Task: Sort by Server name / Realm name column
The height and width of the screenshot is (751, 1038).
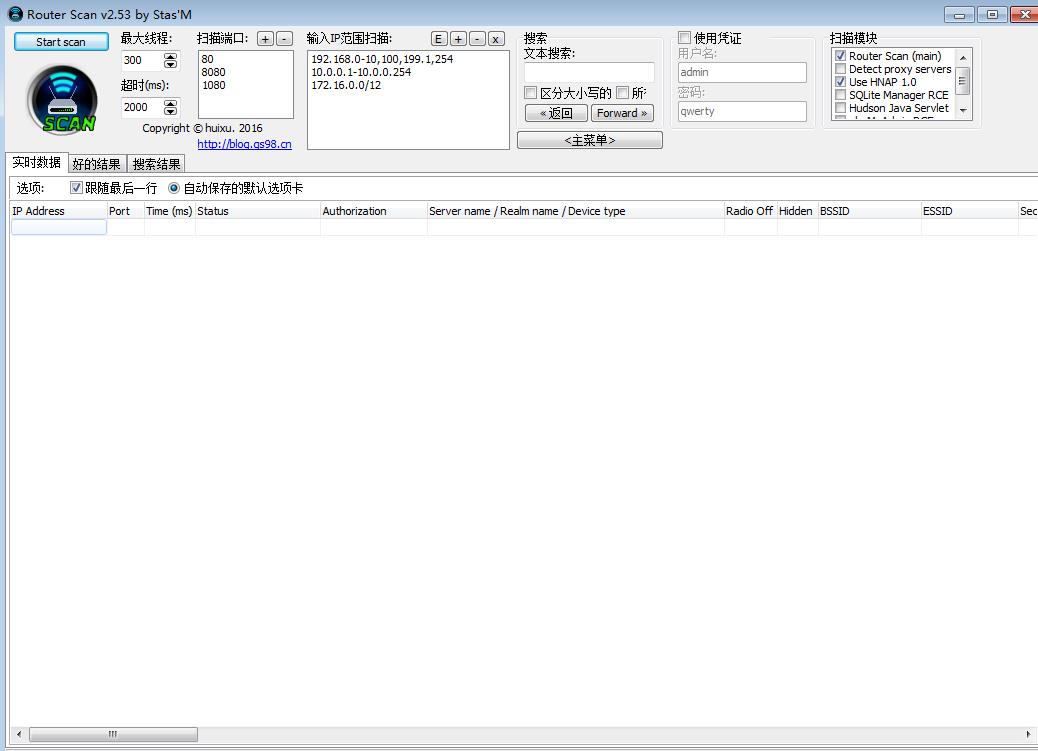Action: tap(575, 211)
